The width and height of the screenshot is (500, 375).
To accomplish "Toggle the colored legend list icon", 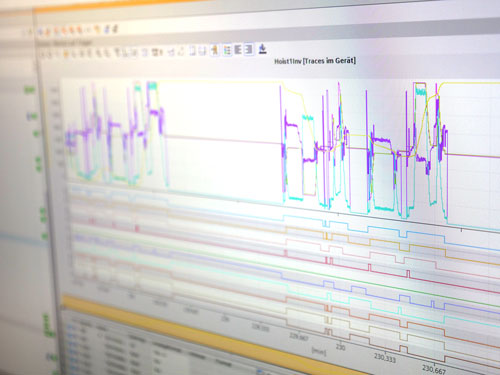I will pyautogui.click(x=227, y=51).
